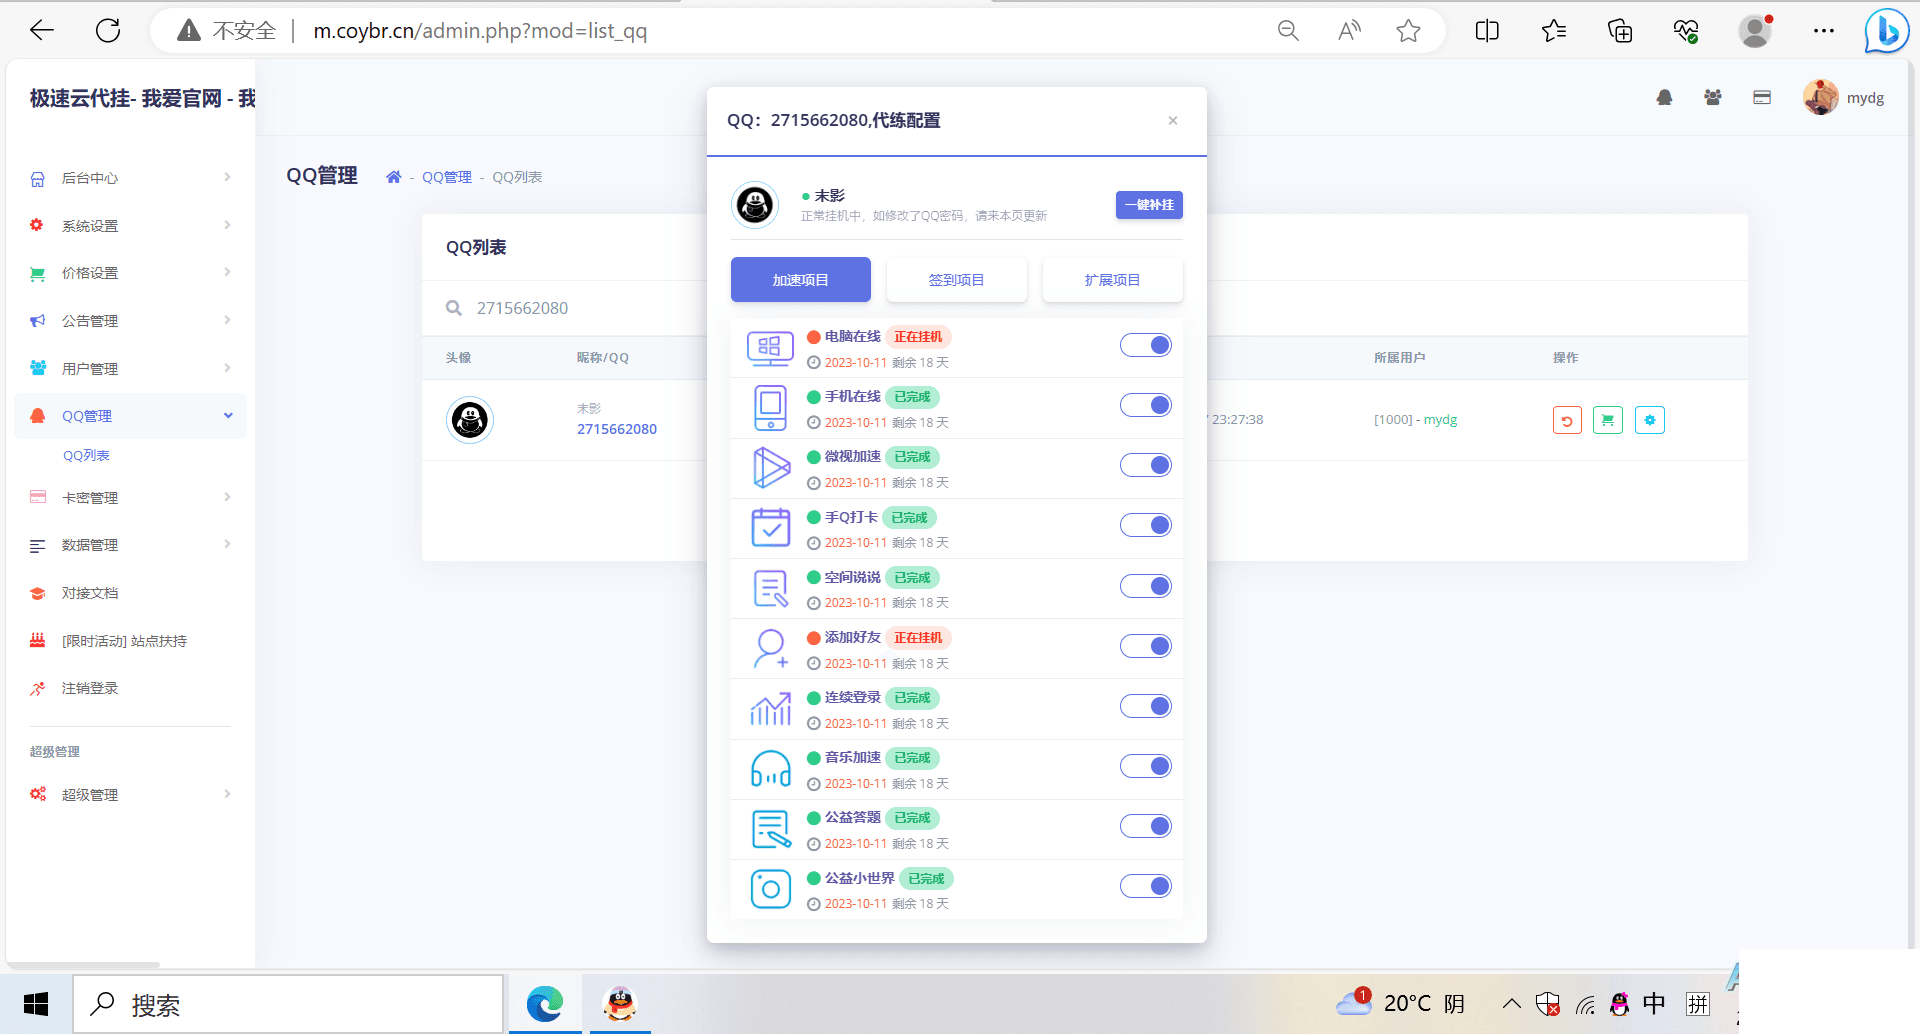Screen dimensions: 1920x1034
Task: Expand the 数据管理 sidebar menu
Action: coord(130,545)
